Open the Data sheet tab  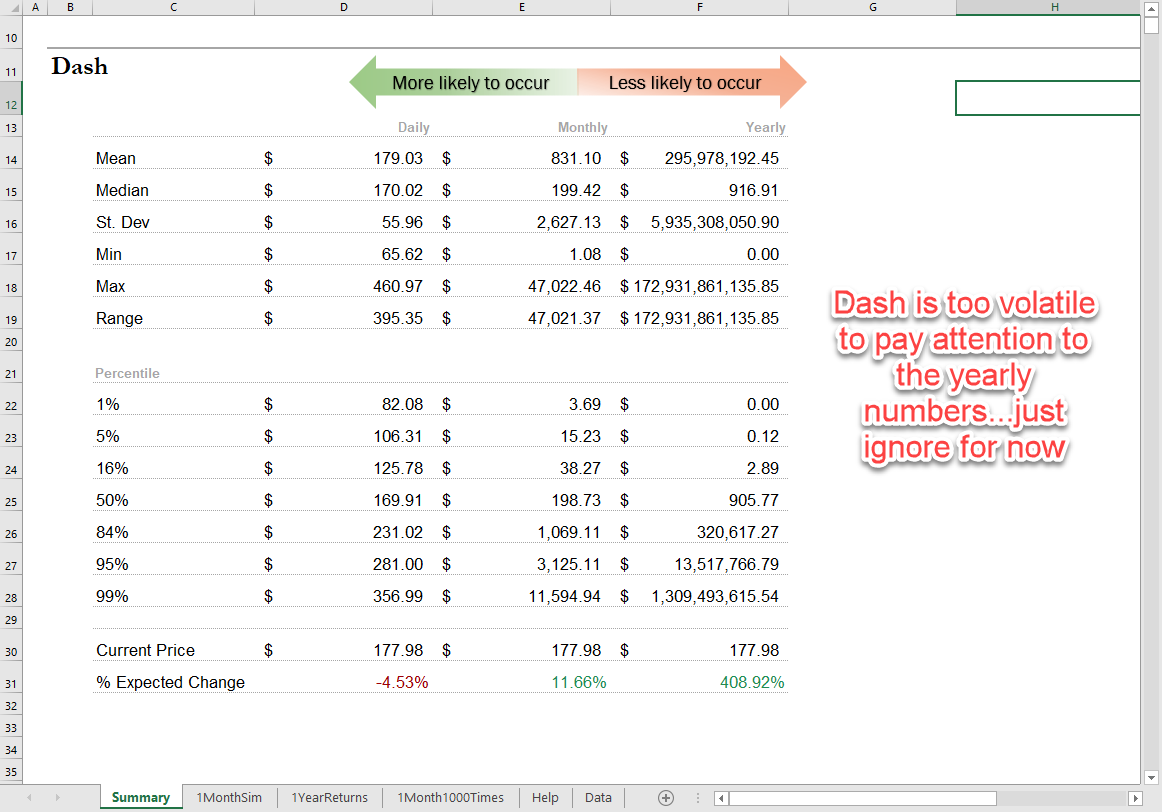(598, 797)
